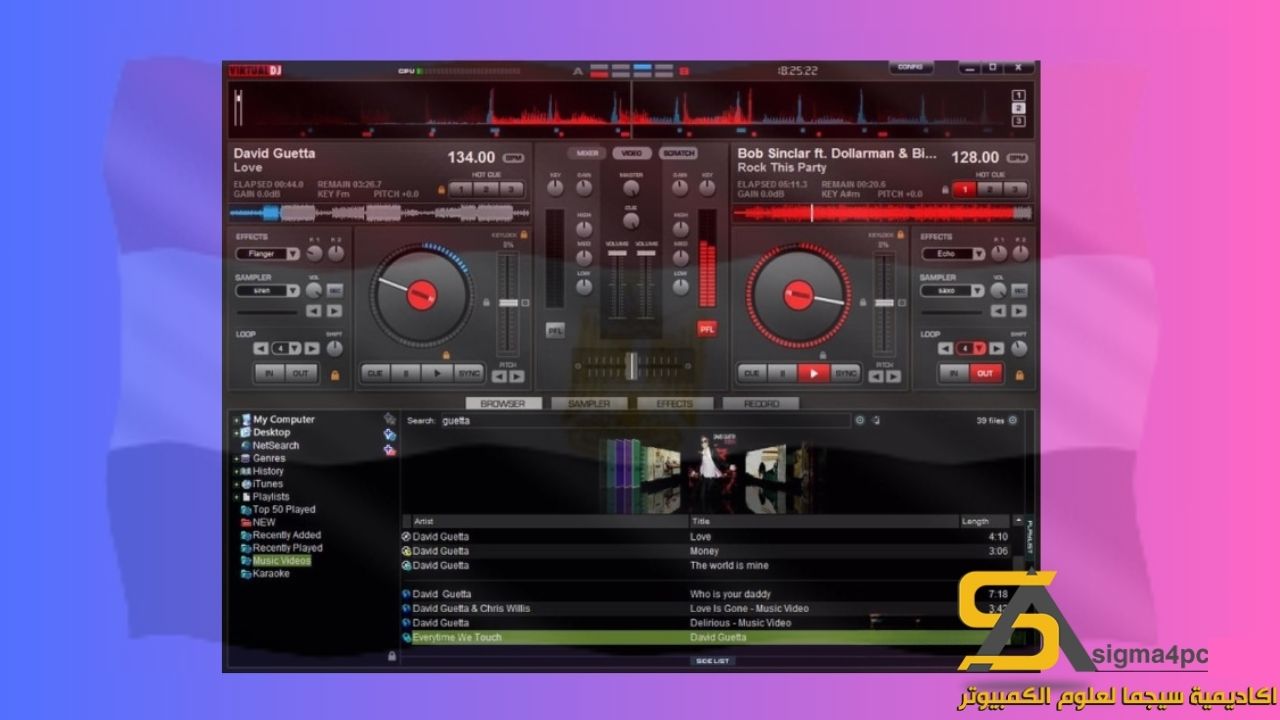Click the left deck sampler REC button
Viewport: 1280px width, 720px height.
[x=334, y=290]
